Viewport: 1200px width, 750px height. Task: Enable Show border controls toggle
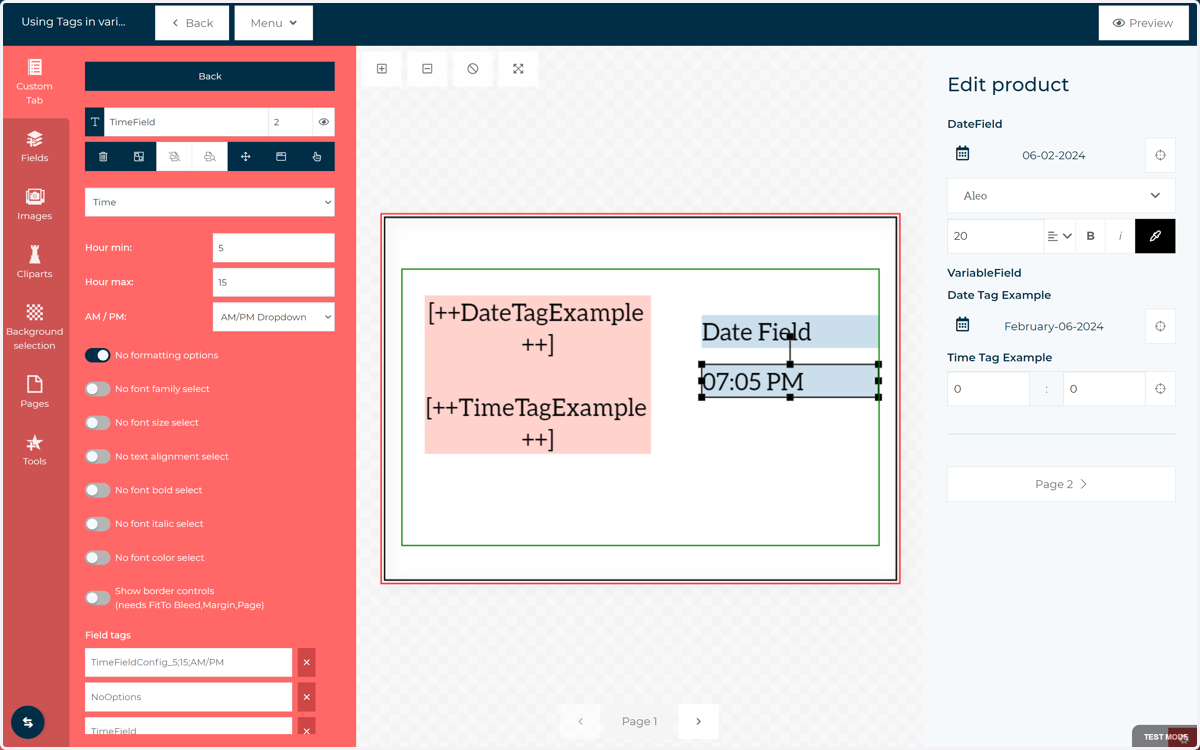point(98,598)
